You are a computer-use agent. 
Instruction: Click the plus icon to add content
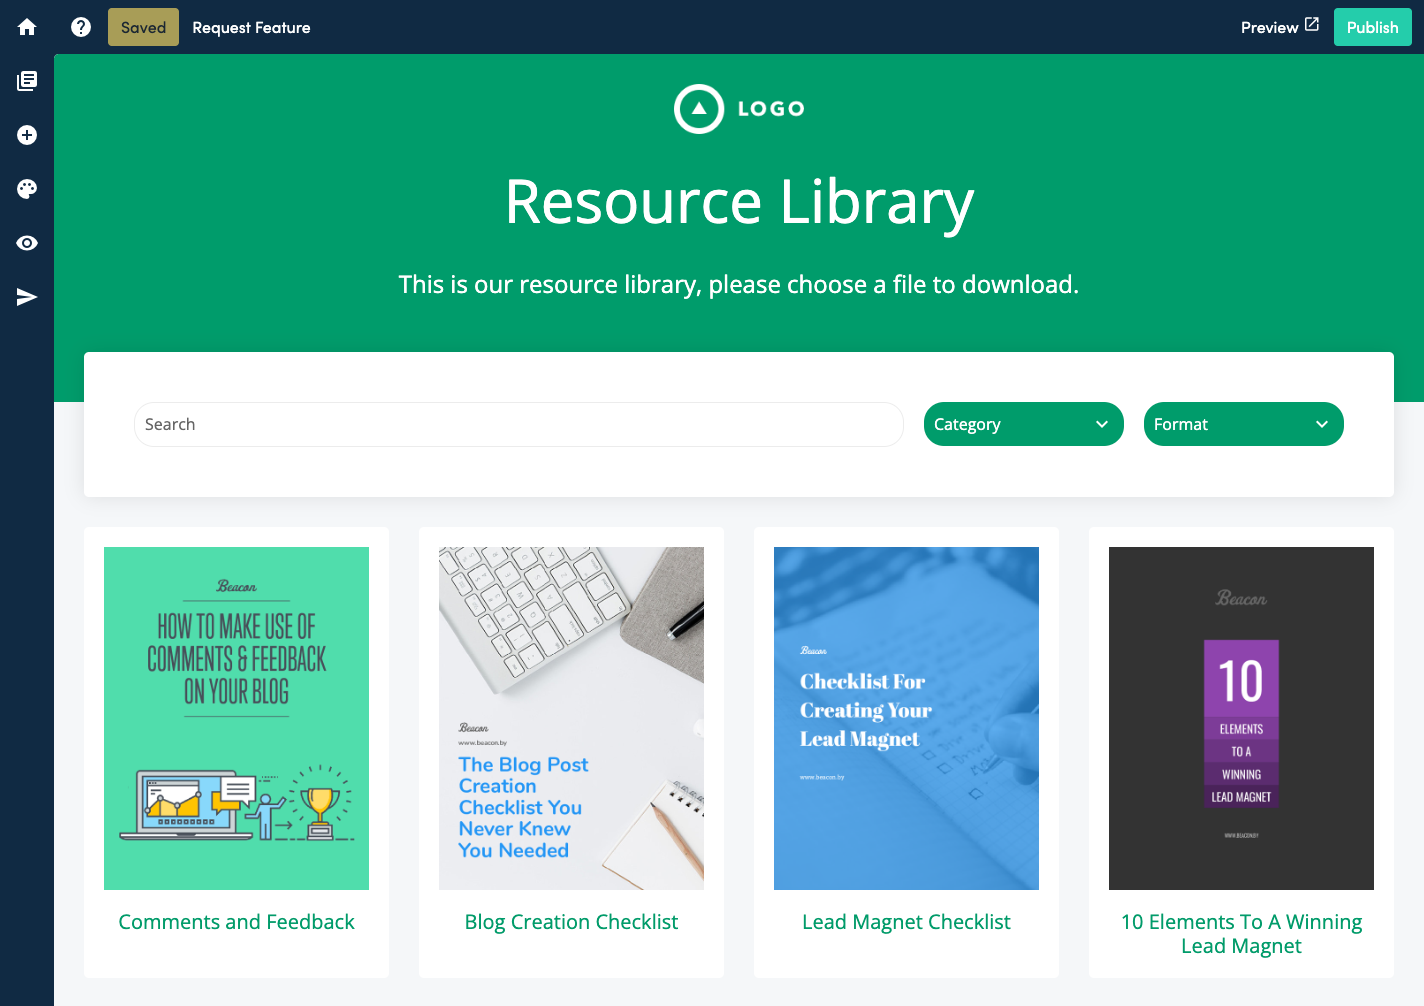click(26, 134)
